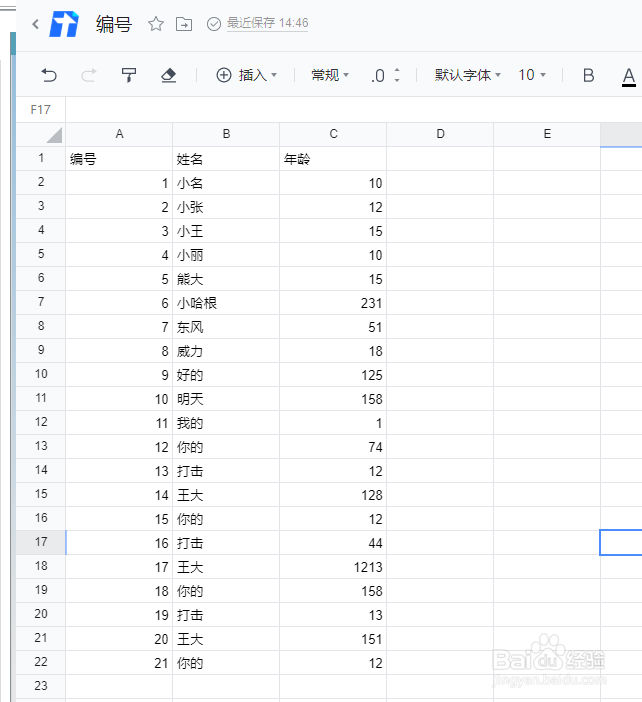Screen dimensions: 642x702
Task: Rename the document title 编号
Action: (114, 24)
